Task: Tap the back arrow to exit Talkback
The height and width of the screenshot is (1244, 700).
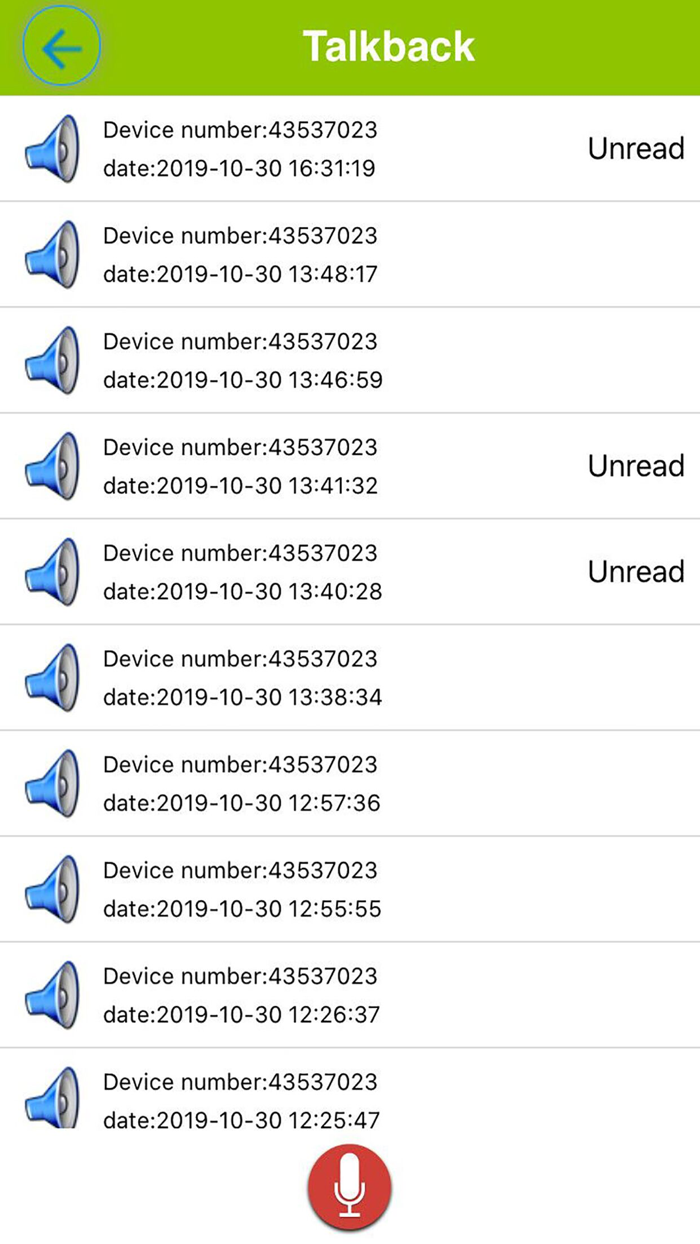Action: coord(60,46)
